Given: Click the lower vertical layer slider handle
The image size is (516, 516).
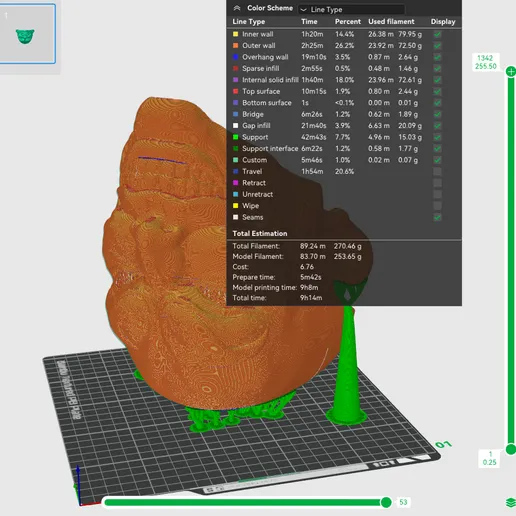Looking at the screenshot, I should tap(511, 449).
